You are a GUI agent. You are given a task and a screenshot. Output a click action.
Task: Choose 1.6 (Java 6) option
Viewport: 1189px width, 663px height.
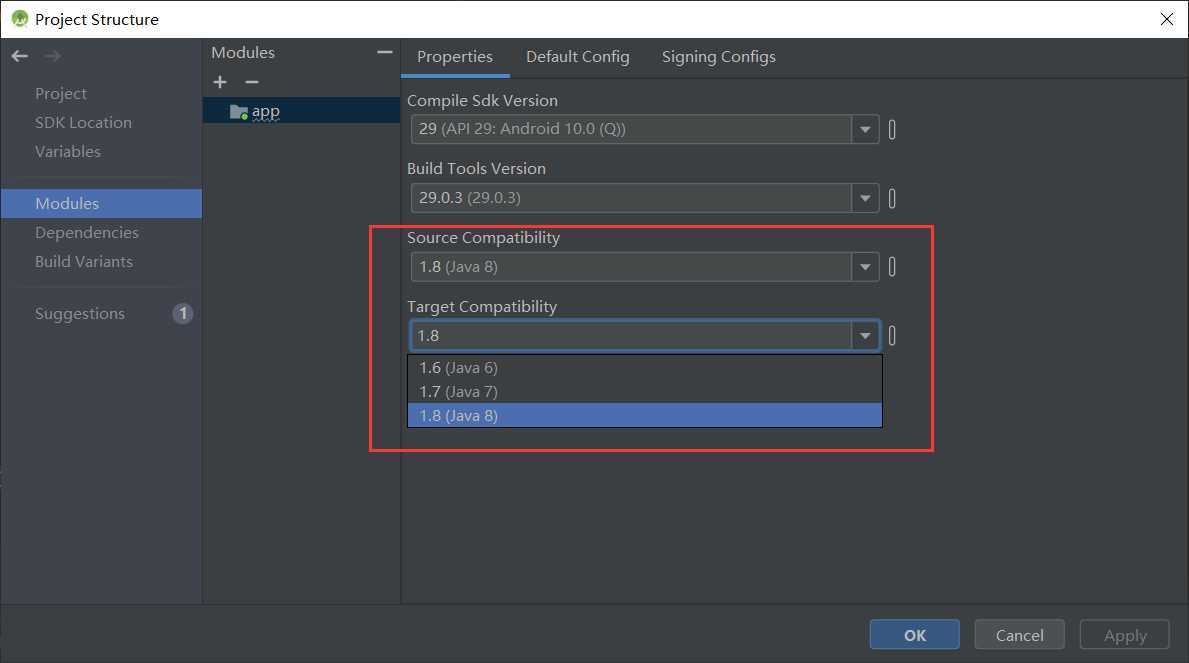[645, 368]
